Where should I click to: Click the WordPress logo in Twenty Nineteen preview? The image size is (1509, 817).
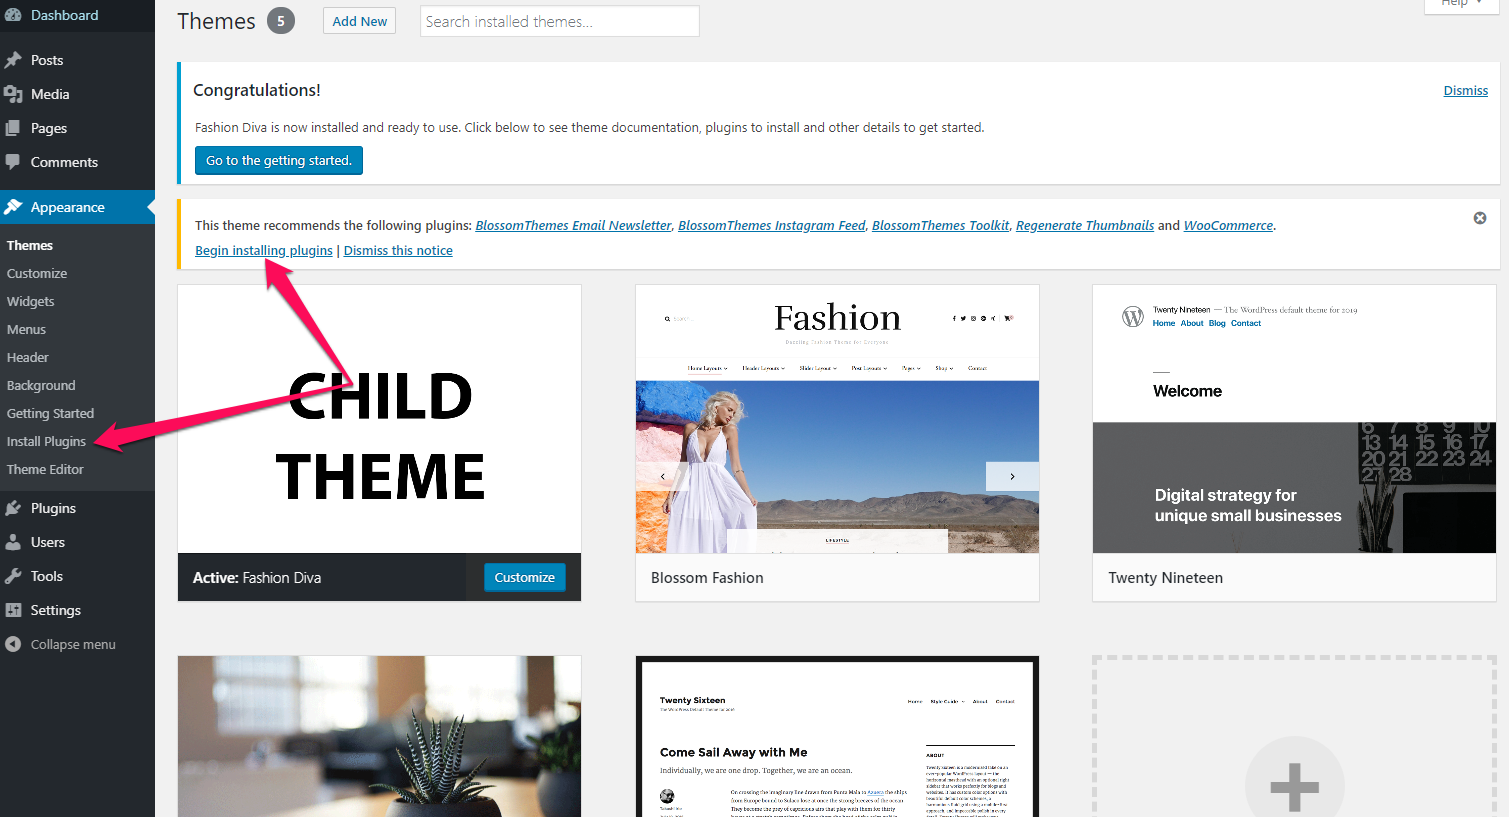[x=1133, y=317]
